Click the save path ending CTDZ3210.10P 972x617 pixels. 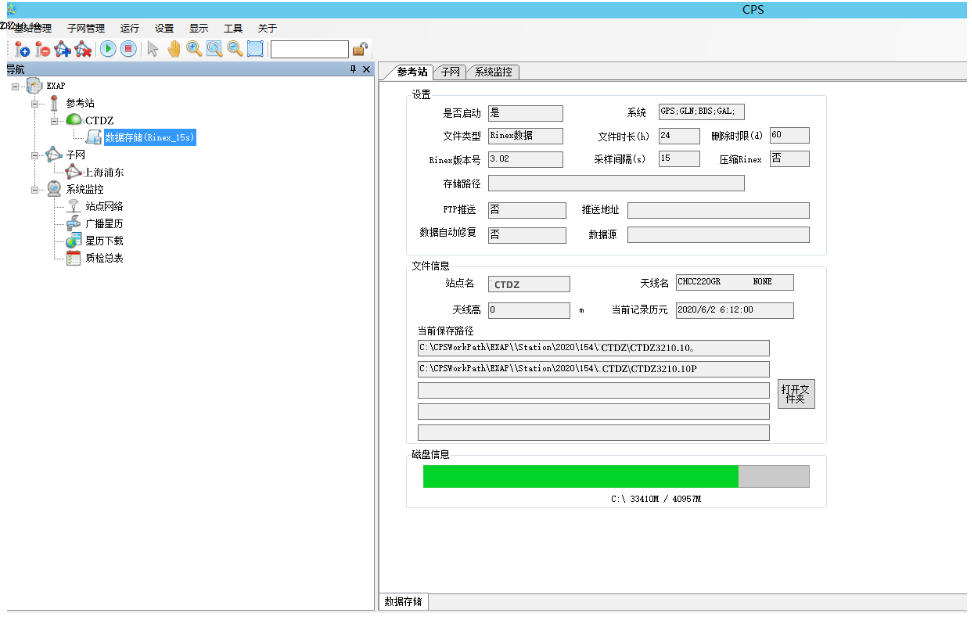coord(593,369)
